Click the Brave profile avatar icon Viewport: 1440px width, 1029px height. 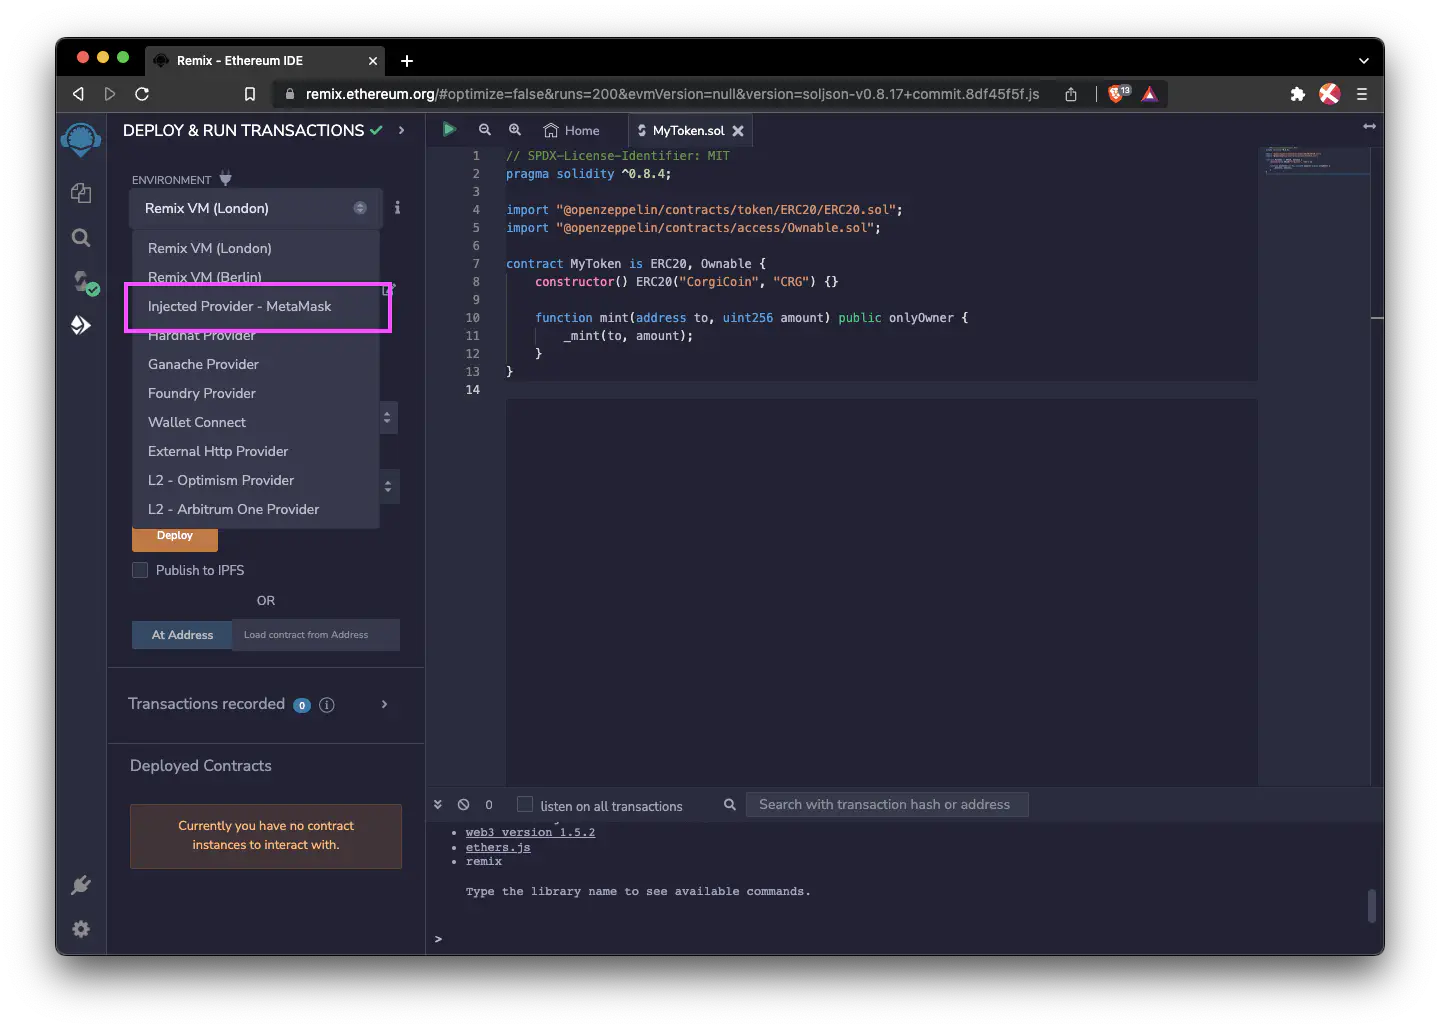[1329, 94]
